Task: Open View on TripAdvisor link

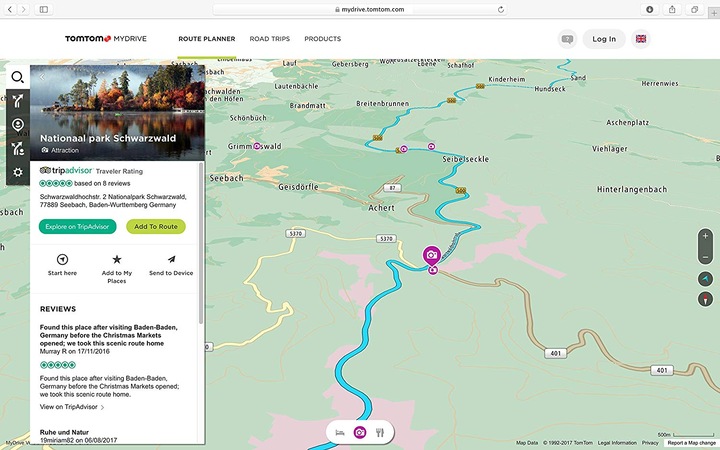Action: coord(72,407)
